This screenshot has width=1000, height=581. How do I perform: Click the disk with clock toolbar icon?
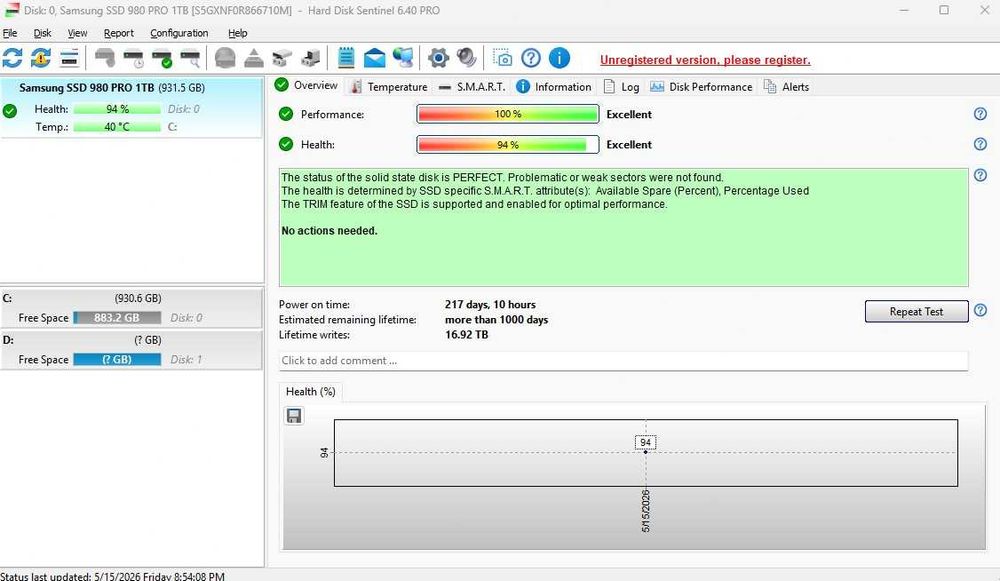(x=133, y=58)
